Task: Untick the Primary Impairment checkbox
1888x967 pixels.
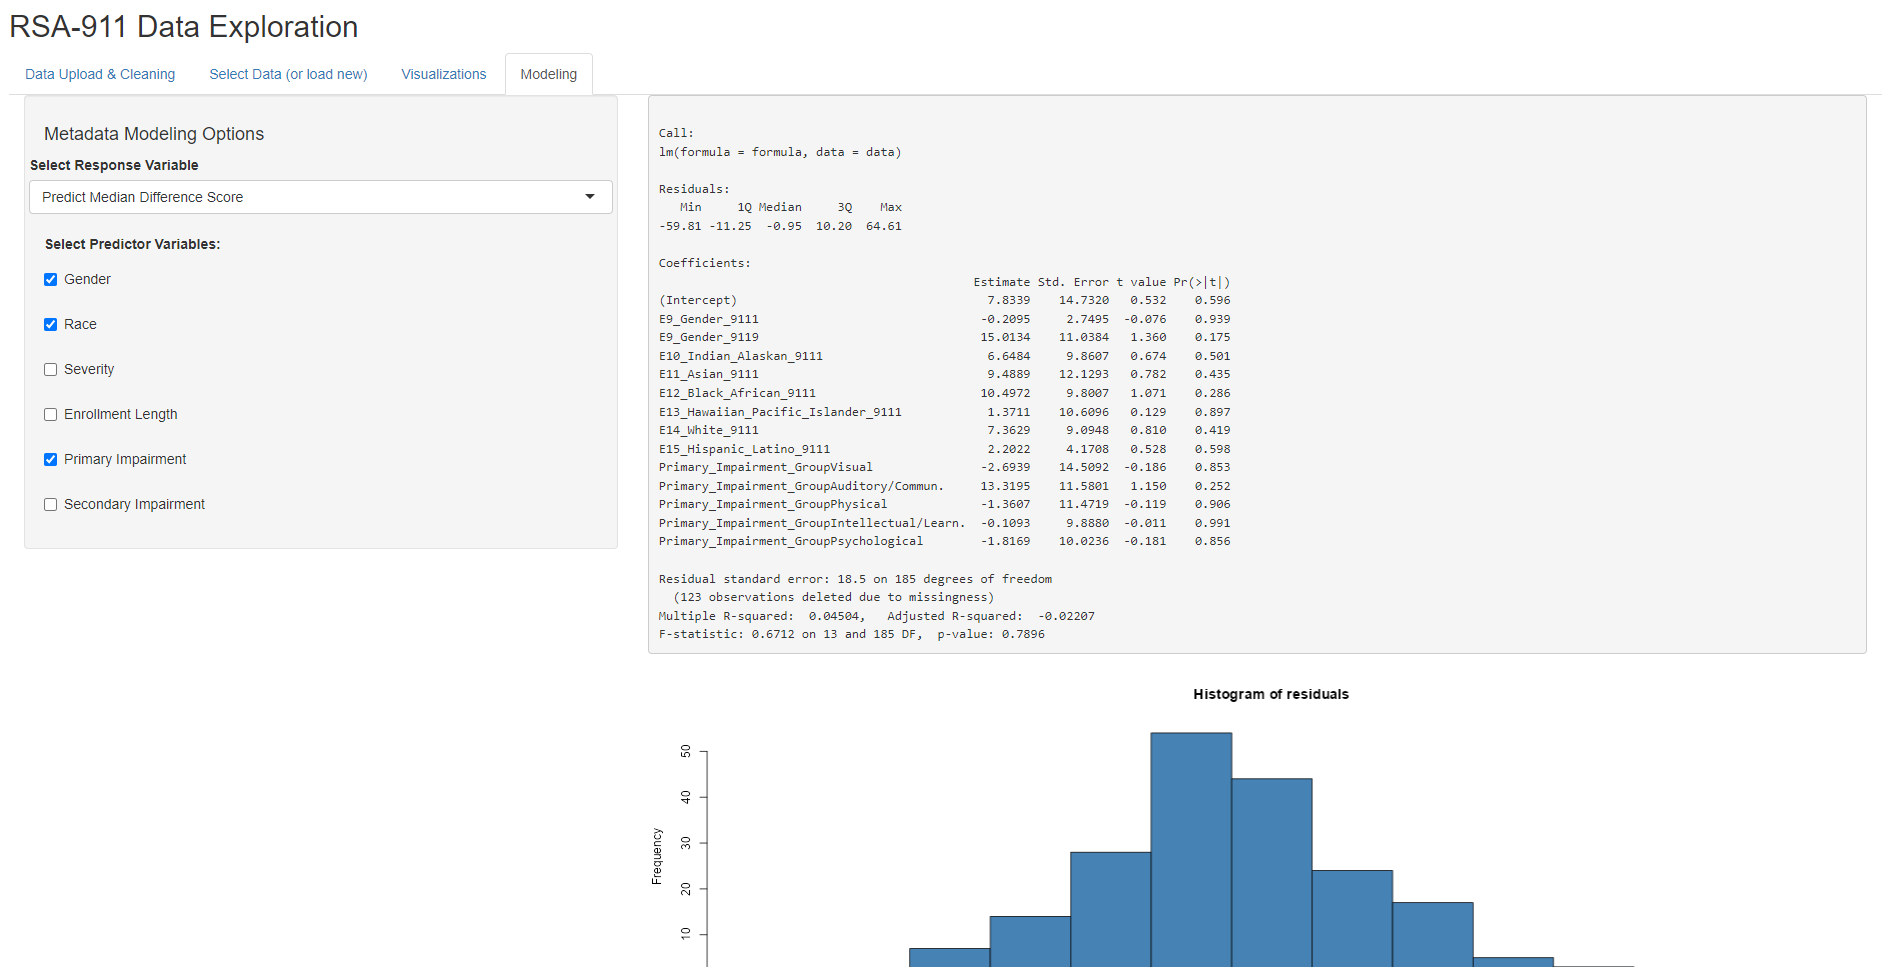Action: coord(51,460)
